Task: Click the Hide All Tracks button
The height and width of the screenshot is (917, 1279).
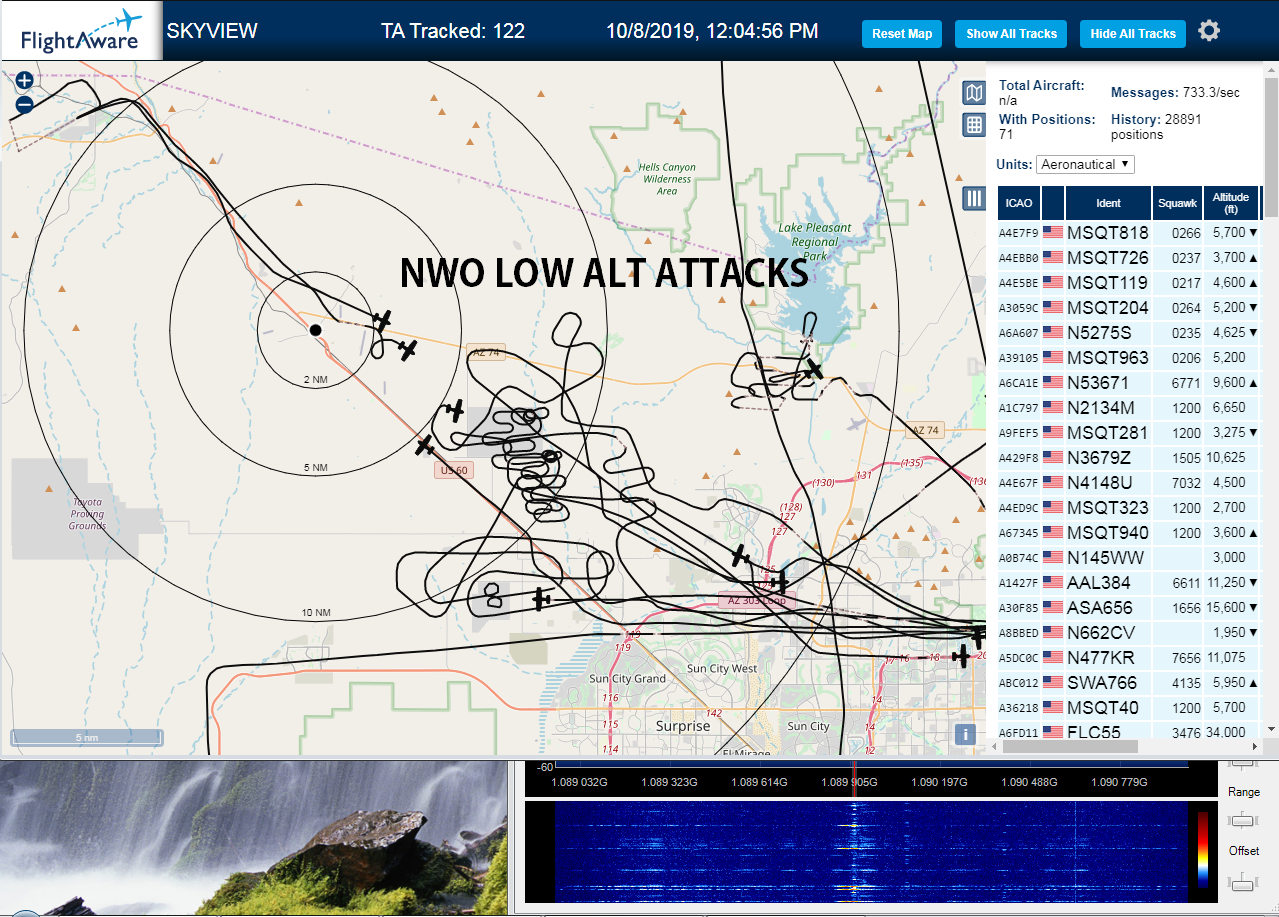Action: (1133, 34)
